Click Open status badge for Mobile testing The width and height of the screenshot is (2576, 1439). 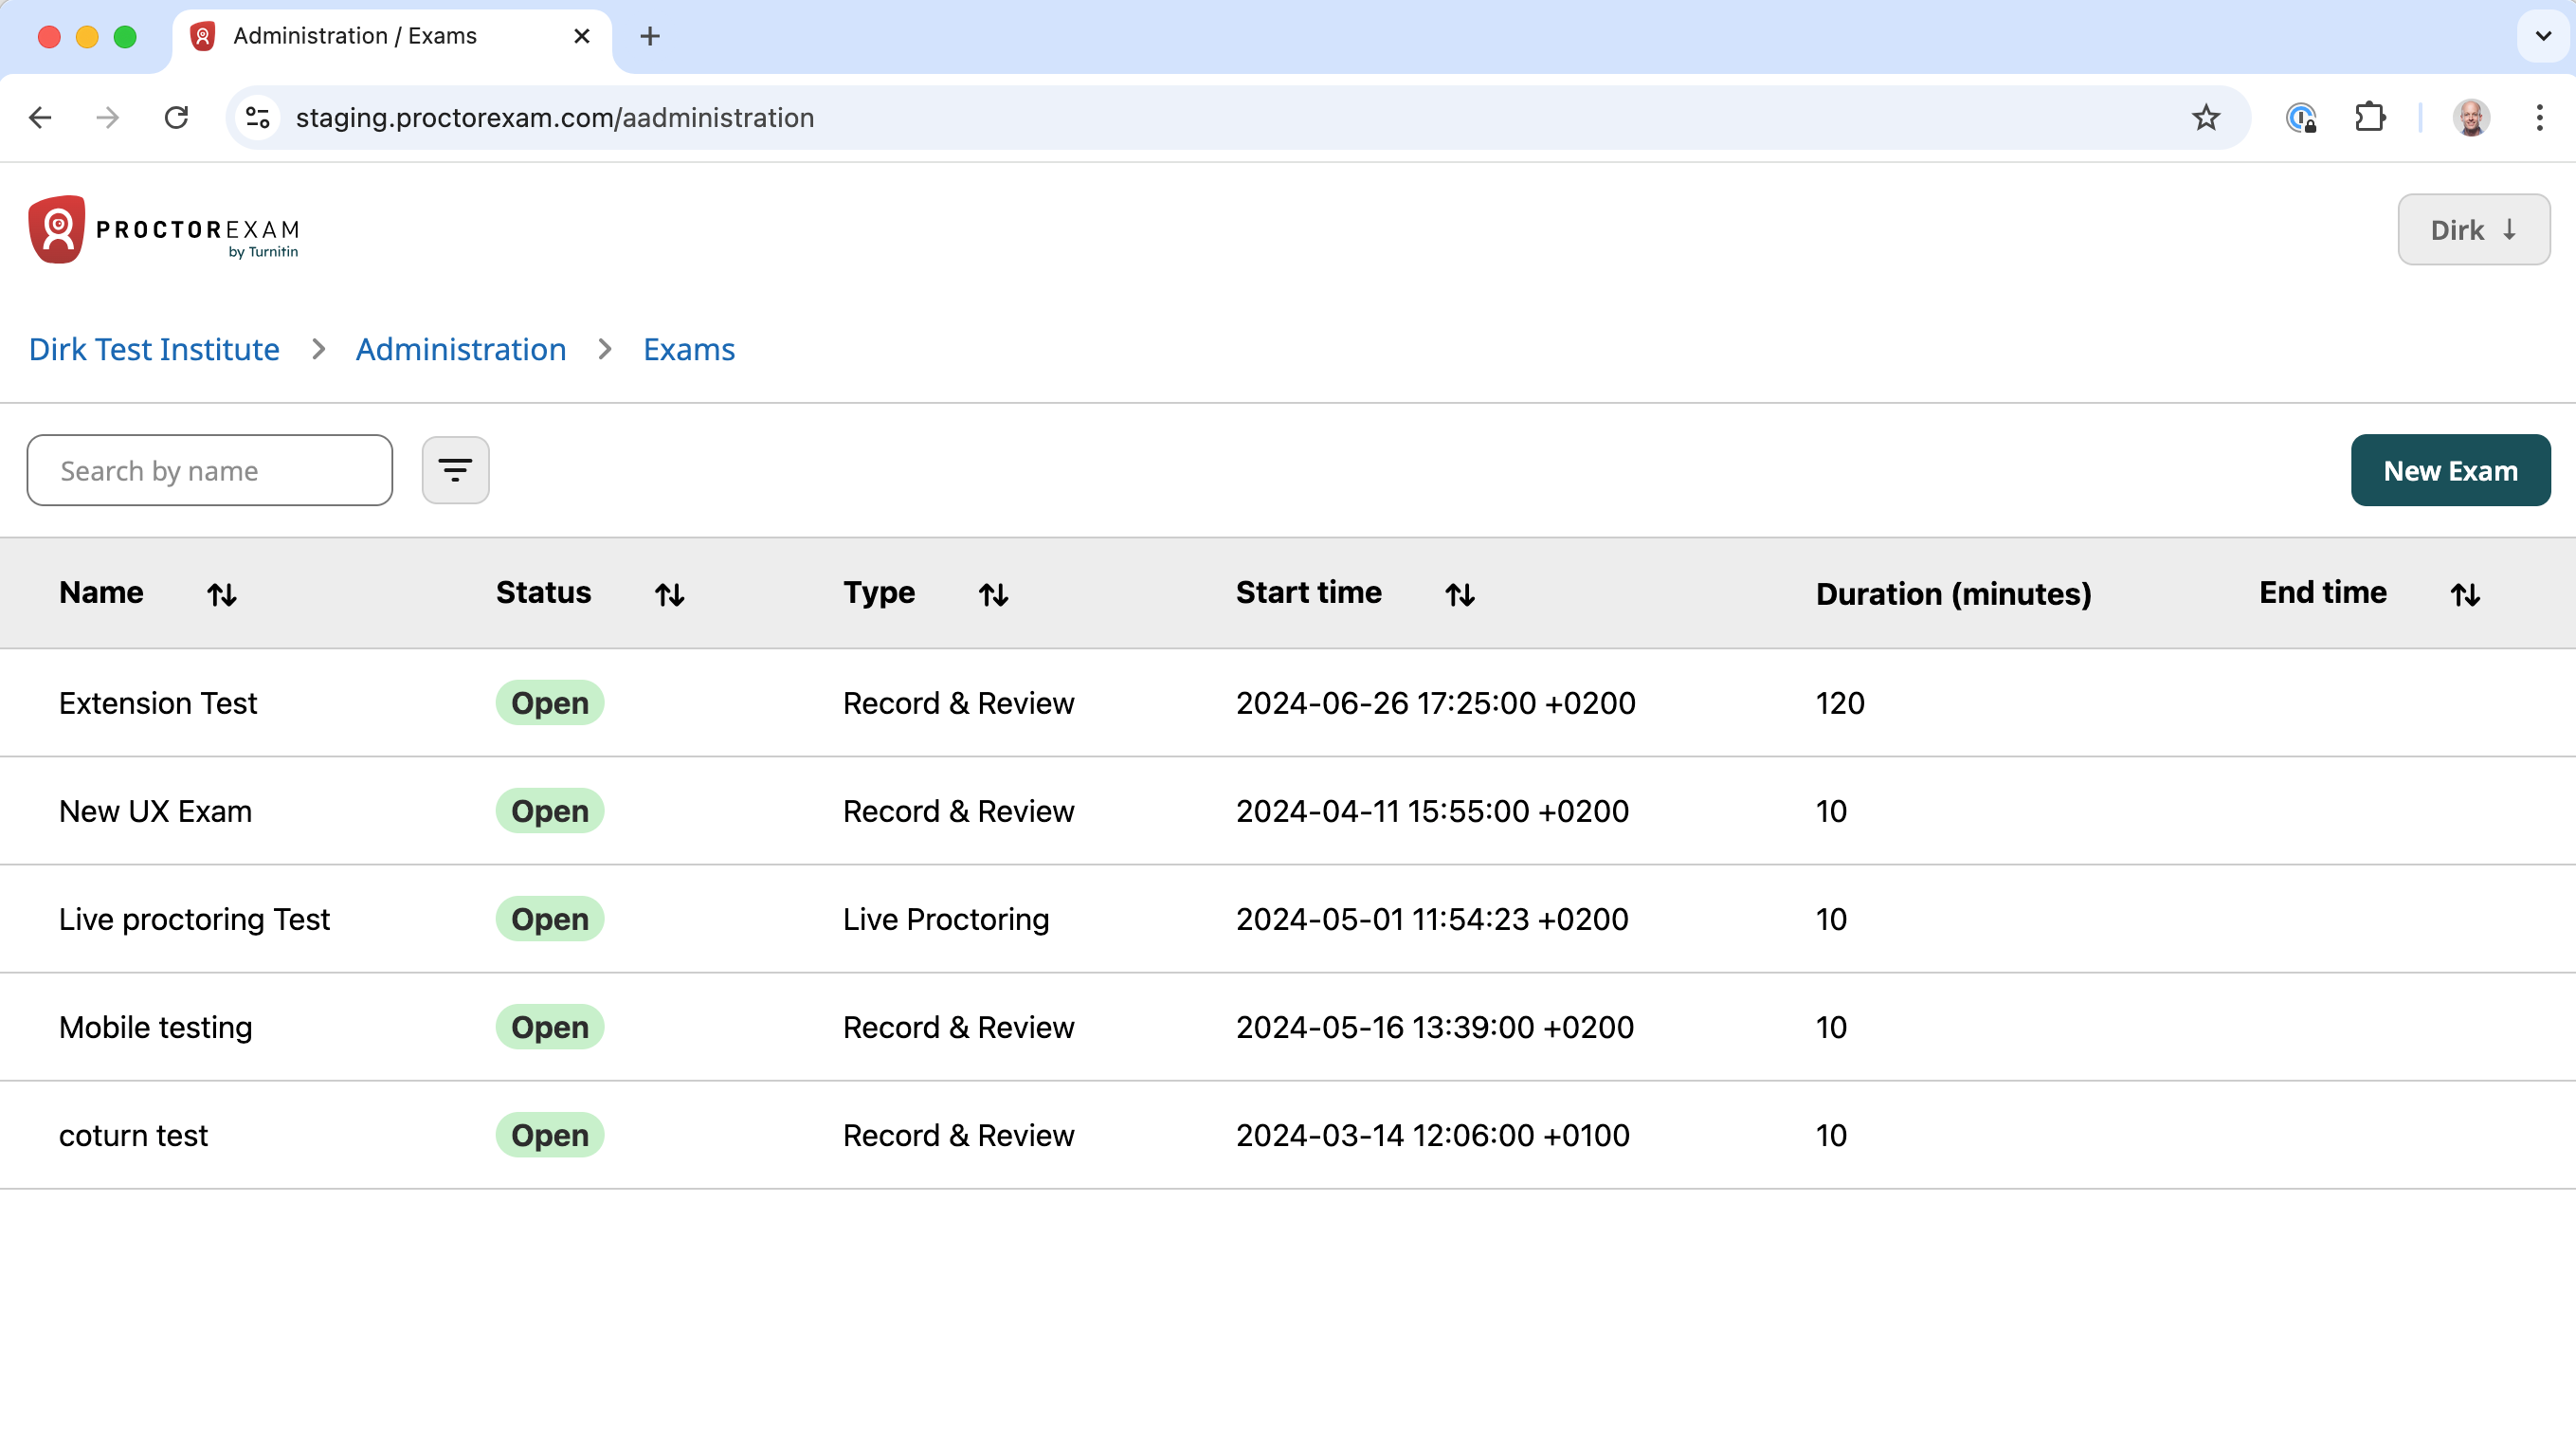pos(550,1027)
